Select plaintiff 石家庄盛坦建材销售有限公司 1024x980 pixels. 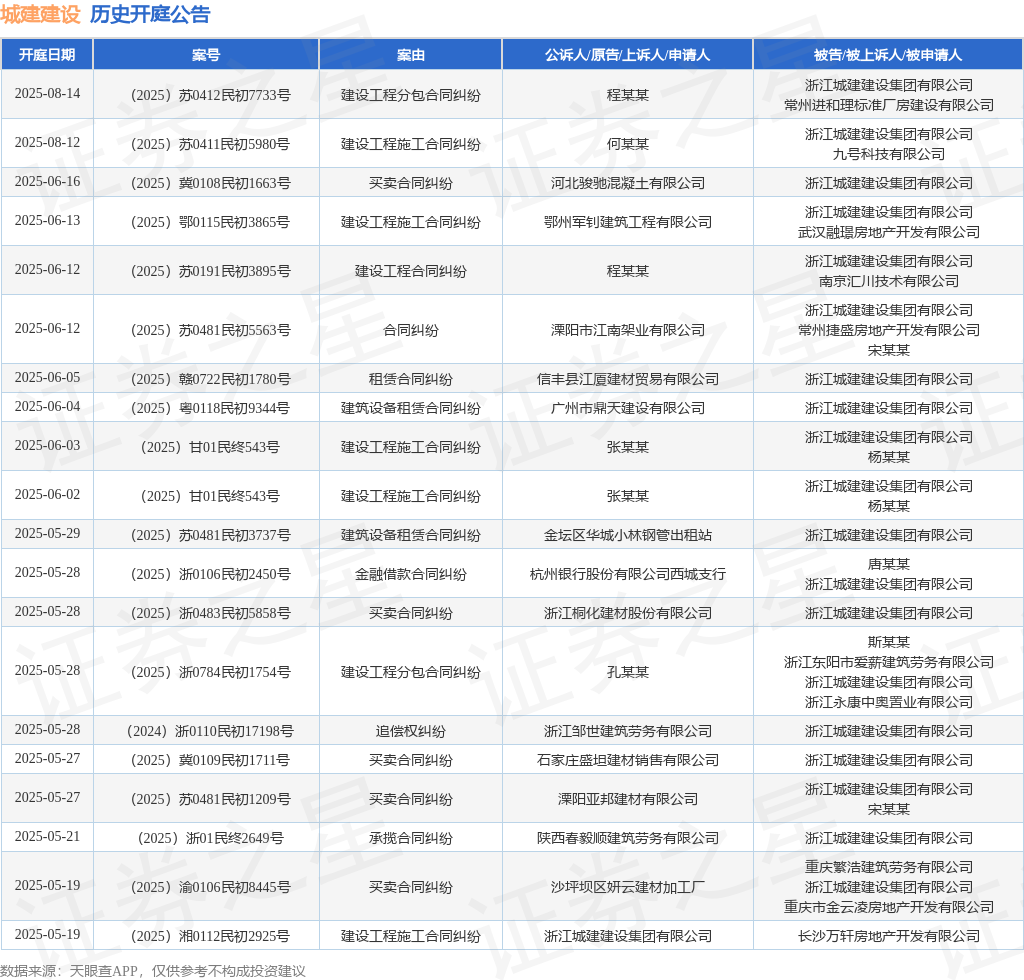628,761
